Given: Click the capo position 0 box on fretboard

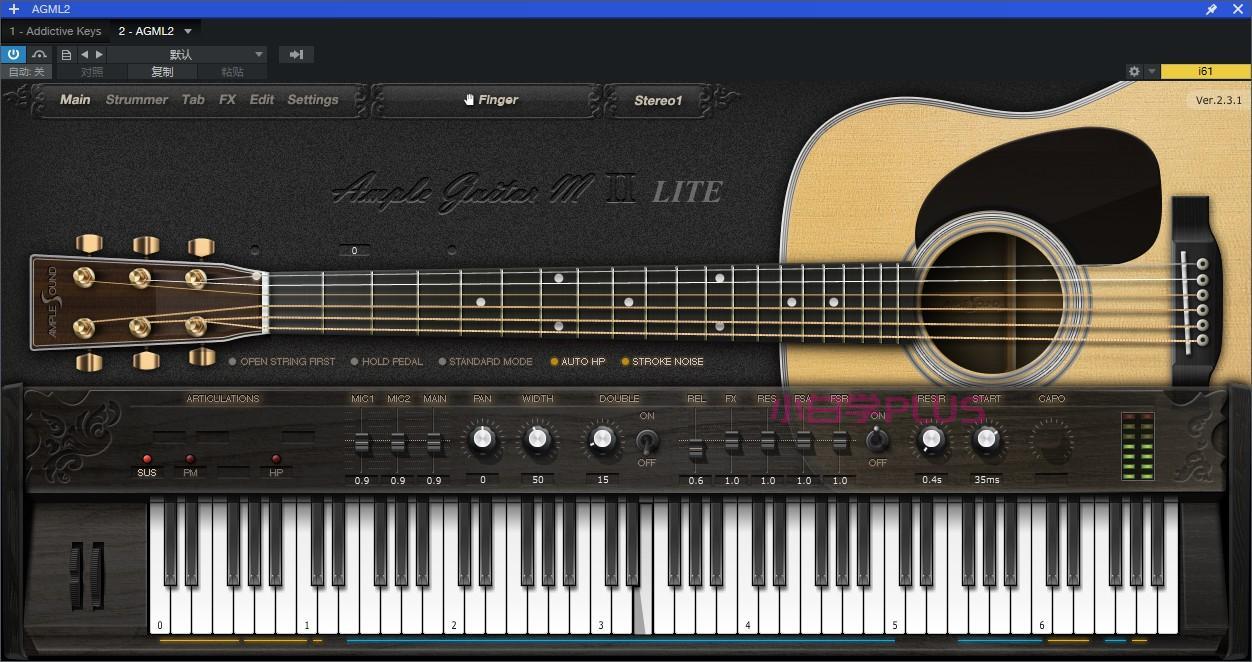Looking at the screenshot, I should (x=354, y=251).
